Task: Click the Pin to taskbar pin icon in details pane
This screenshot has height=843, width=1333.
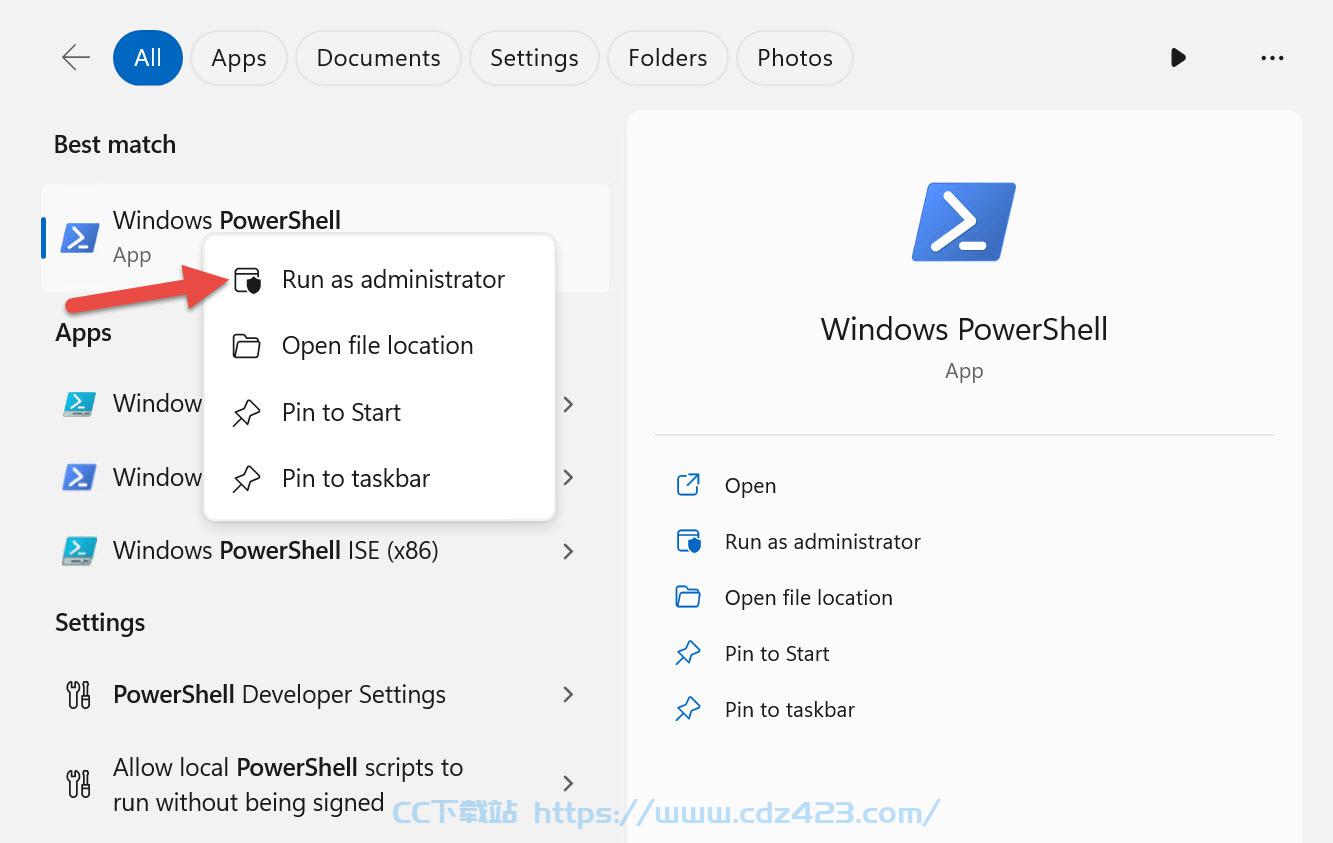Action: coord(688,710)
